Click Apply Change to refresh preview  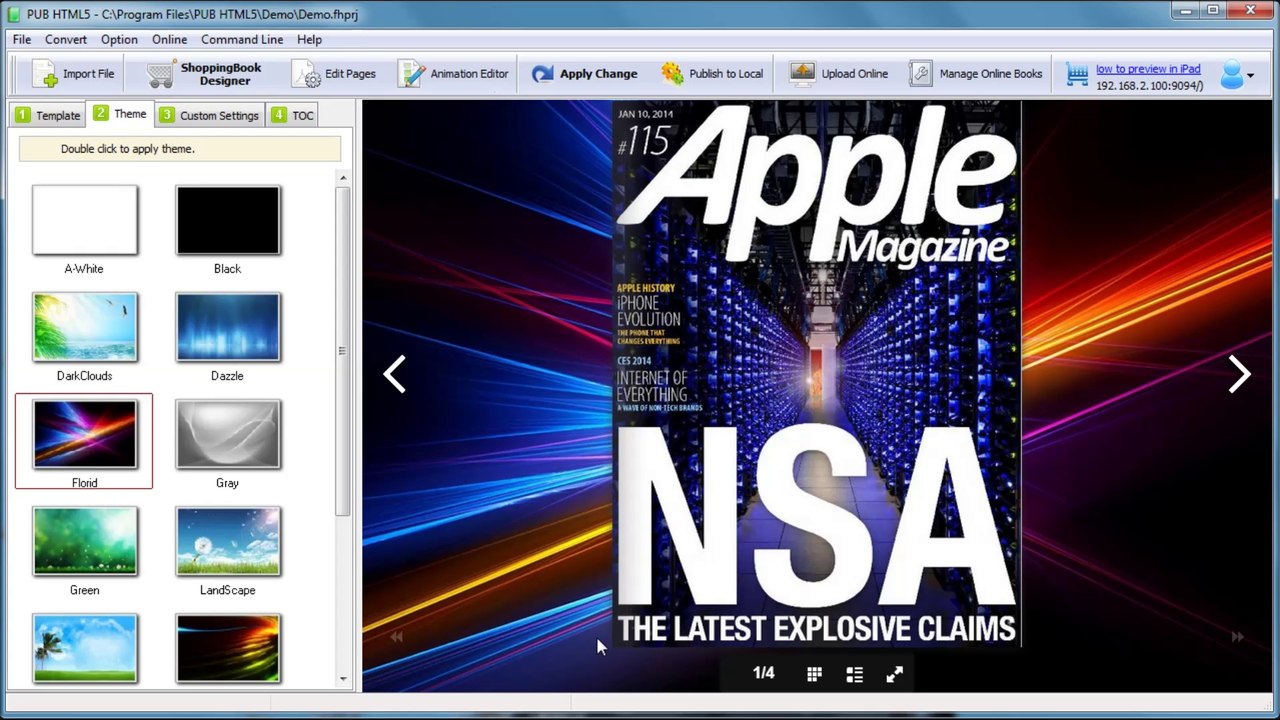pyautogui.click(x=584, y=74)
